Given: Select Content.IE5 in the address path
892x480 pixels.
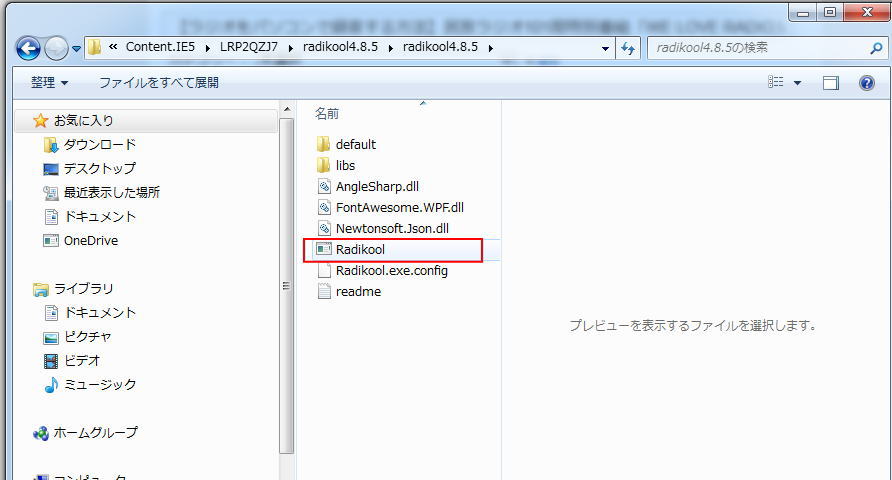Looking at the screenshot, I should pos(160,47).
